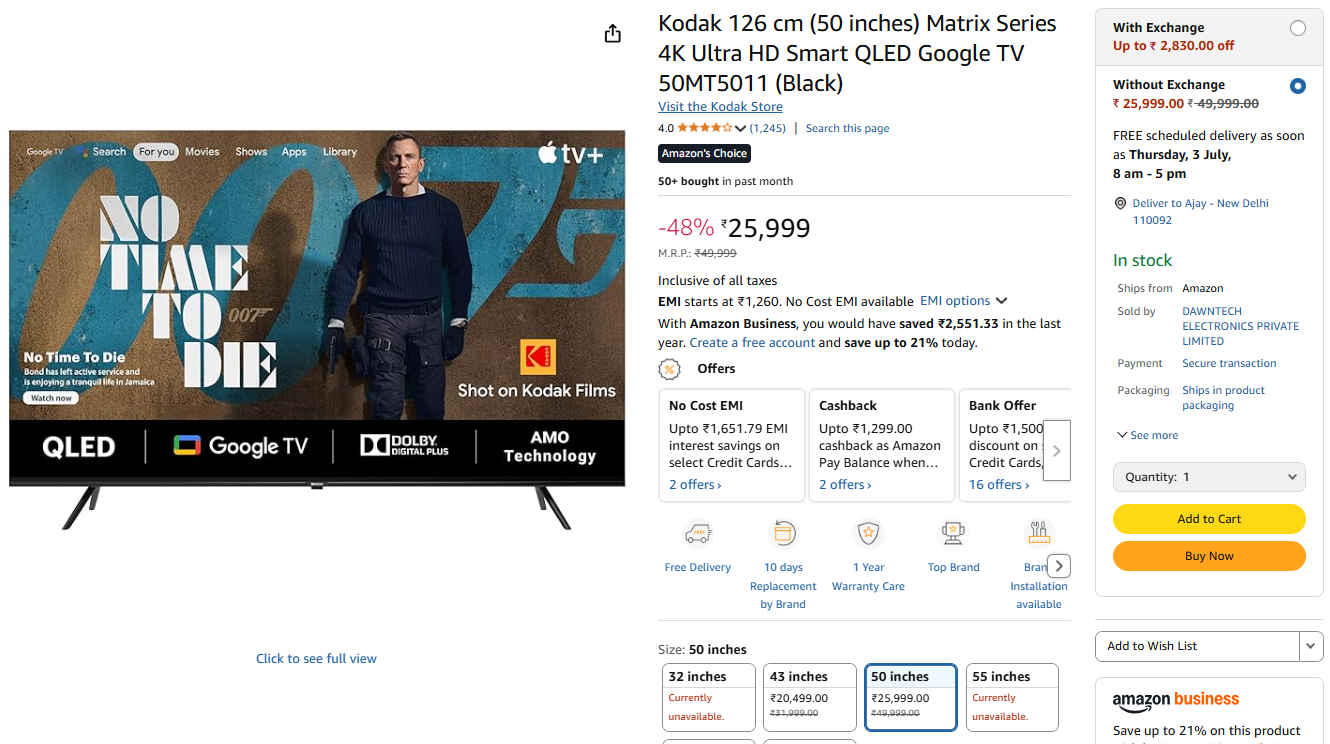This screenshot has width=1330, height=744.
Task: Click the Free Delivery truck icon
Action: click(x=697, y=533)
